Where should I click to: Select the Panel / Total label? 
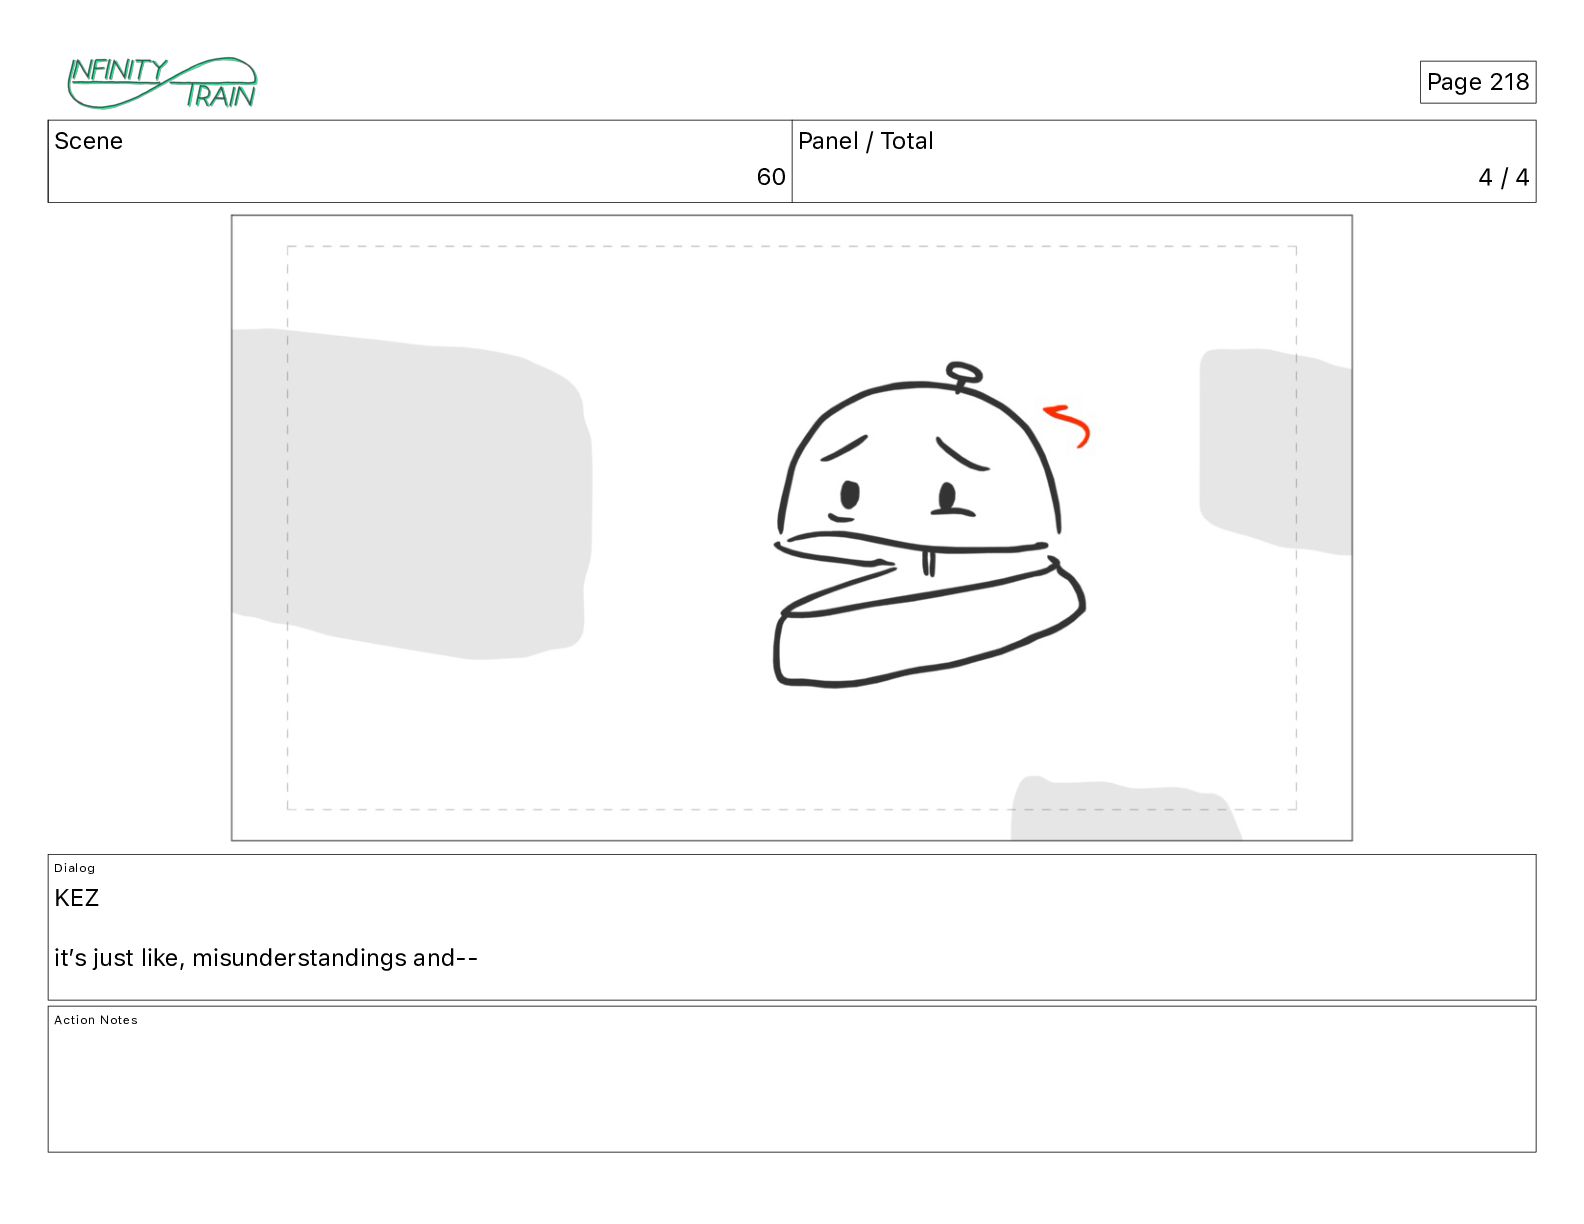(866, 141)
